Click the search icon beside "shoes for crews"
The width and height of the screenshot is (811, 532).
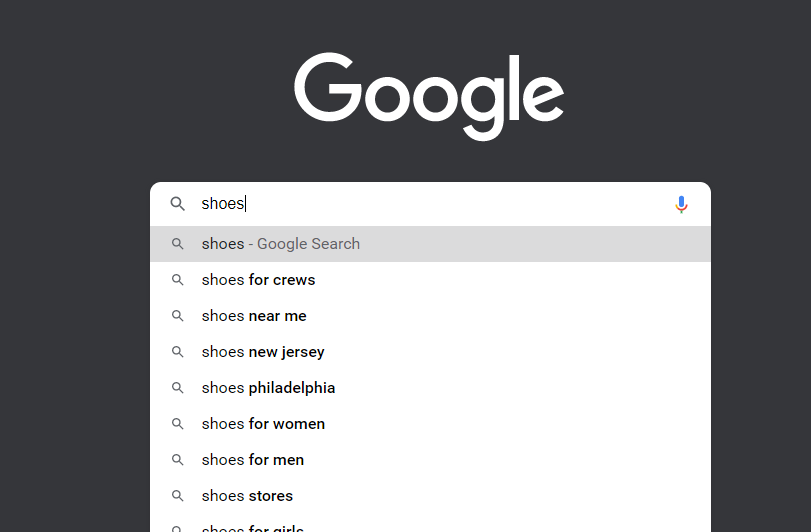(178, 280)
